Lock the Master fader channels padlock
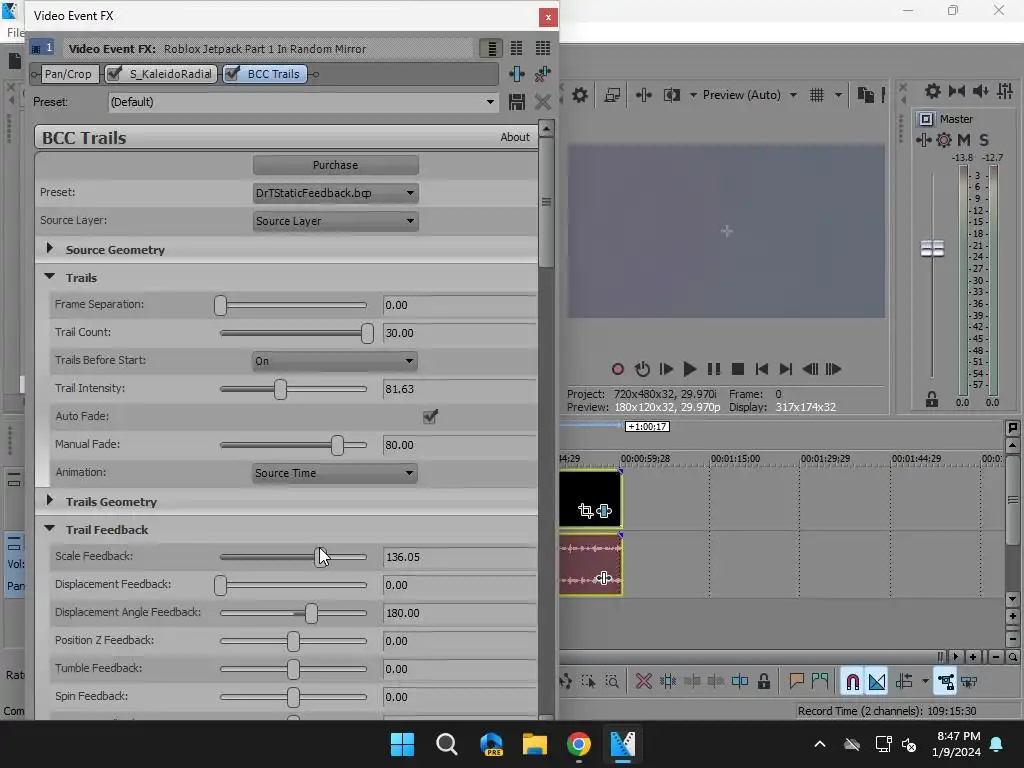This screenshot has width=1024, height=768. click(x=932, y=400)
